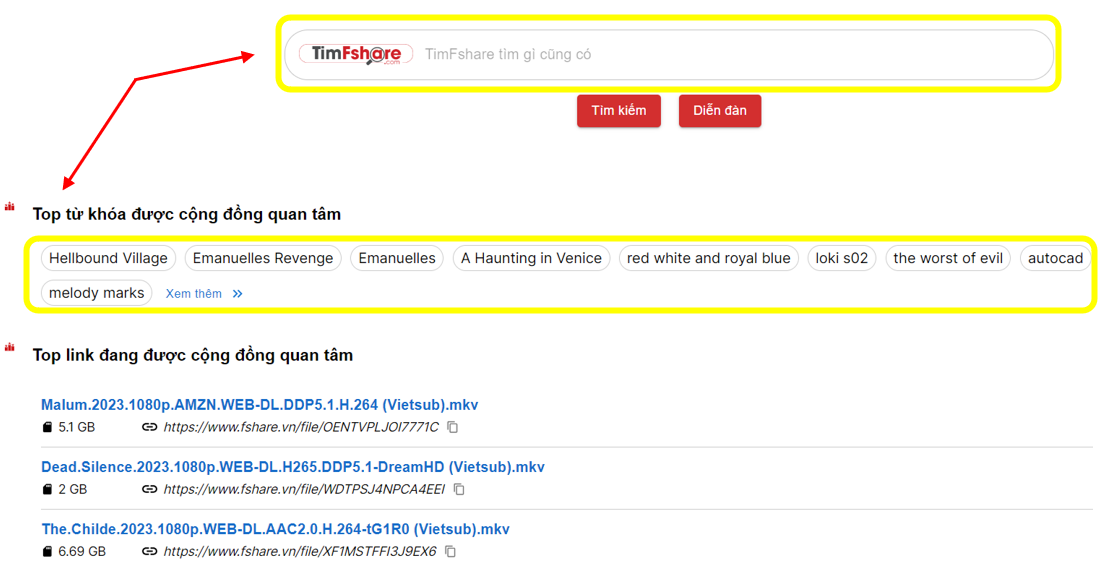1101x565 pixels.
Task: Click the TimFshare logo in search bar
Action: pos(356,54)
